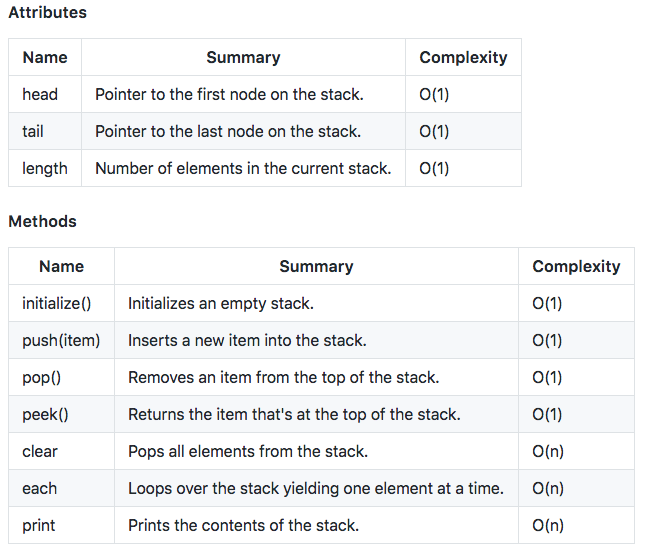Viewport: 650px width, 553px height.
Task: Click 'Pops all elements from the stack' text
Action: (248, 451)
